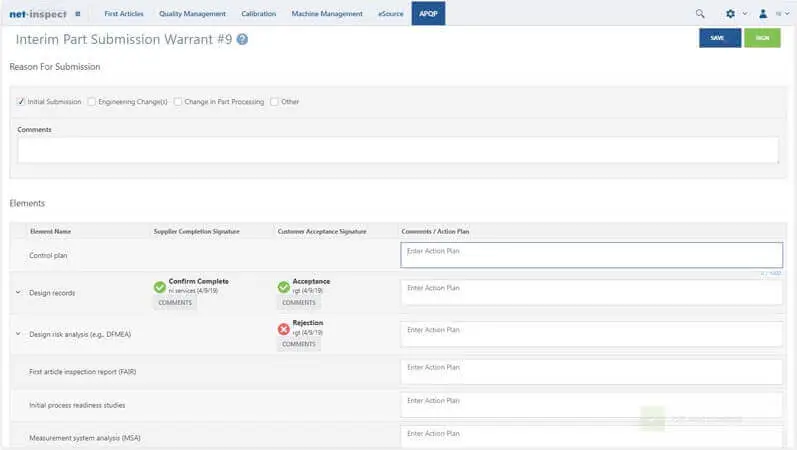Open dropdown arrow next to settings gear
Image resolution: width=797 pixels, height=450 pixels.
tap(744, 14)
